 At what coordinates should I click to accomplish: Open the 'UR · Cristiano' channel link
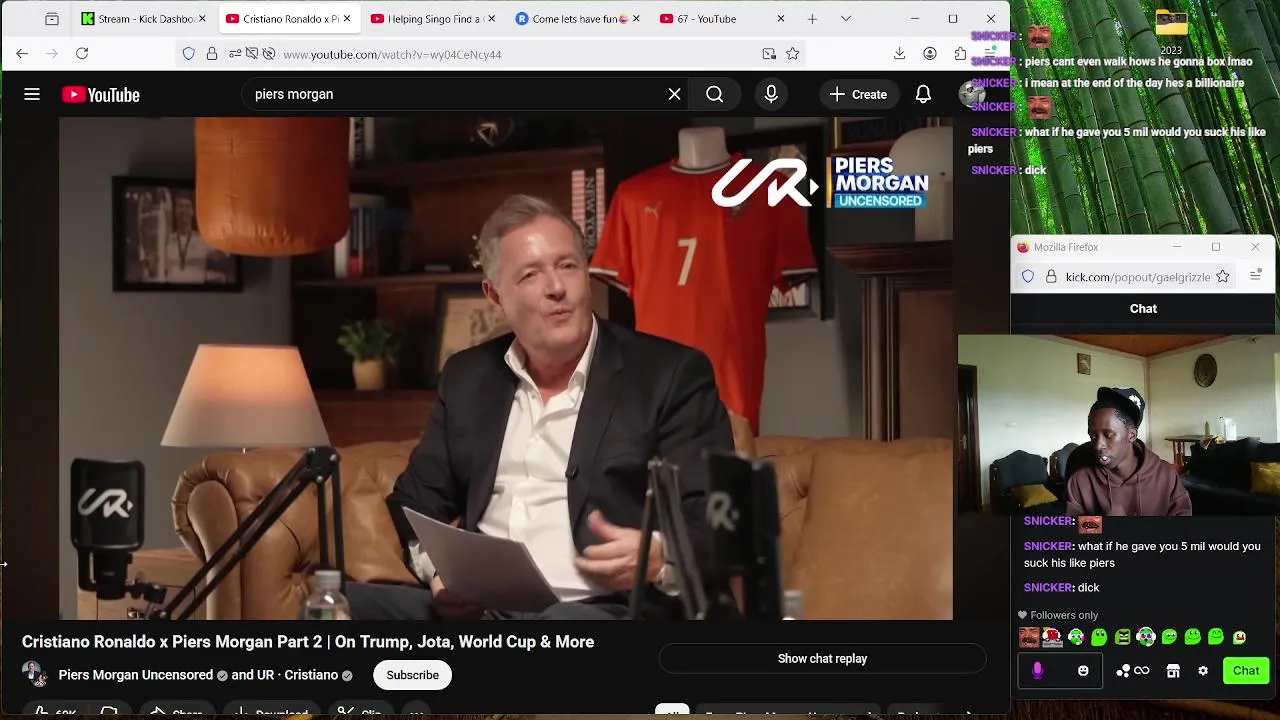pyautogui.click(x=297, y=675)
